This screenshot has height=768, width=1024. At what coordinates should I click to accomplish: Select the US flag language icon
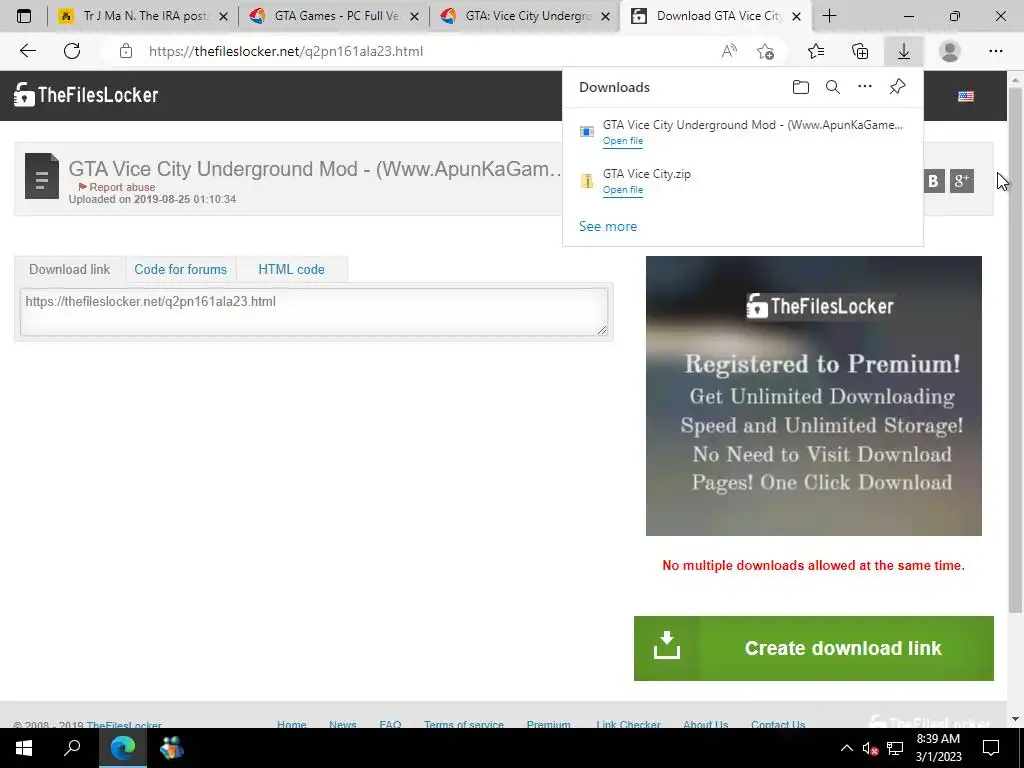pyautogui.click(x=966, y=97)
